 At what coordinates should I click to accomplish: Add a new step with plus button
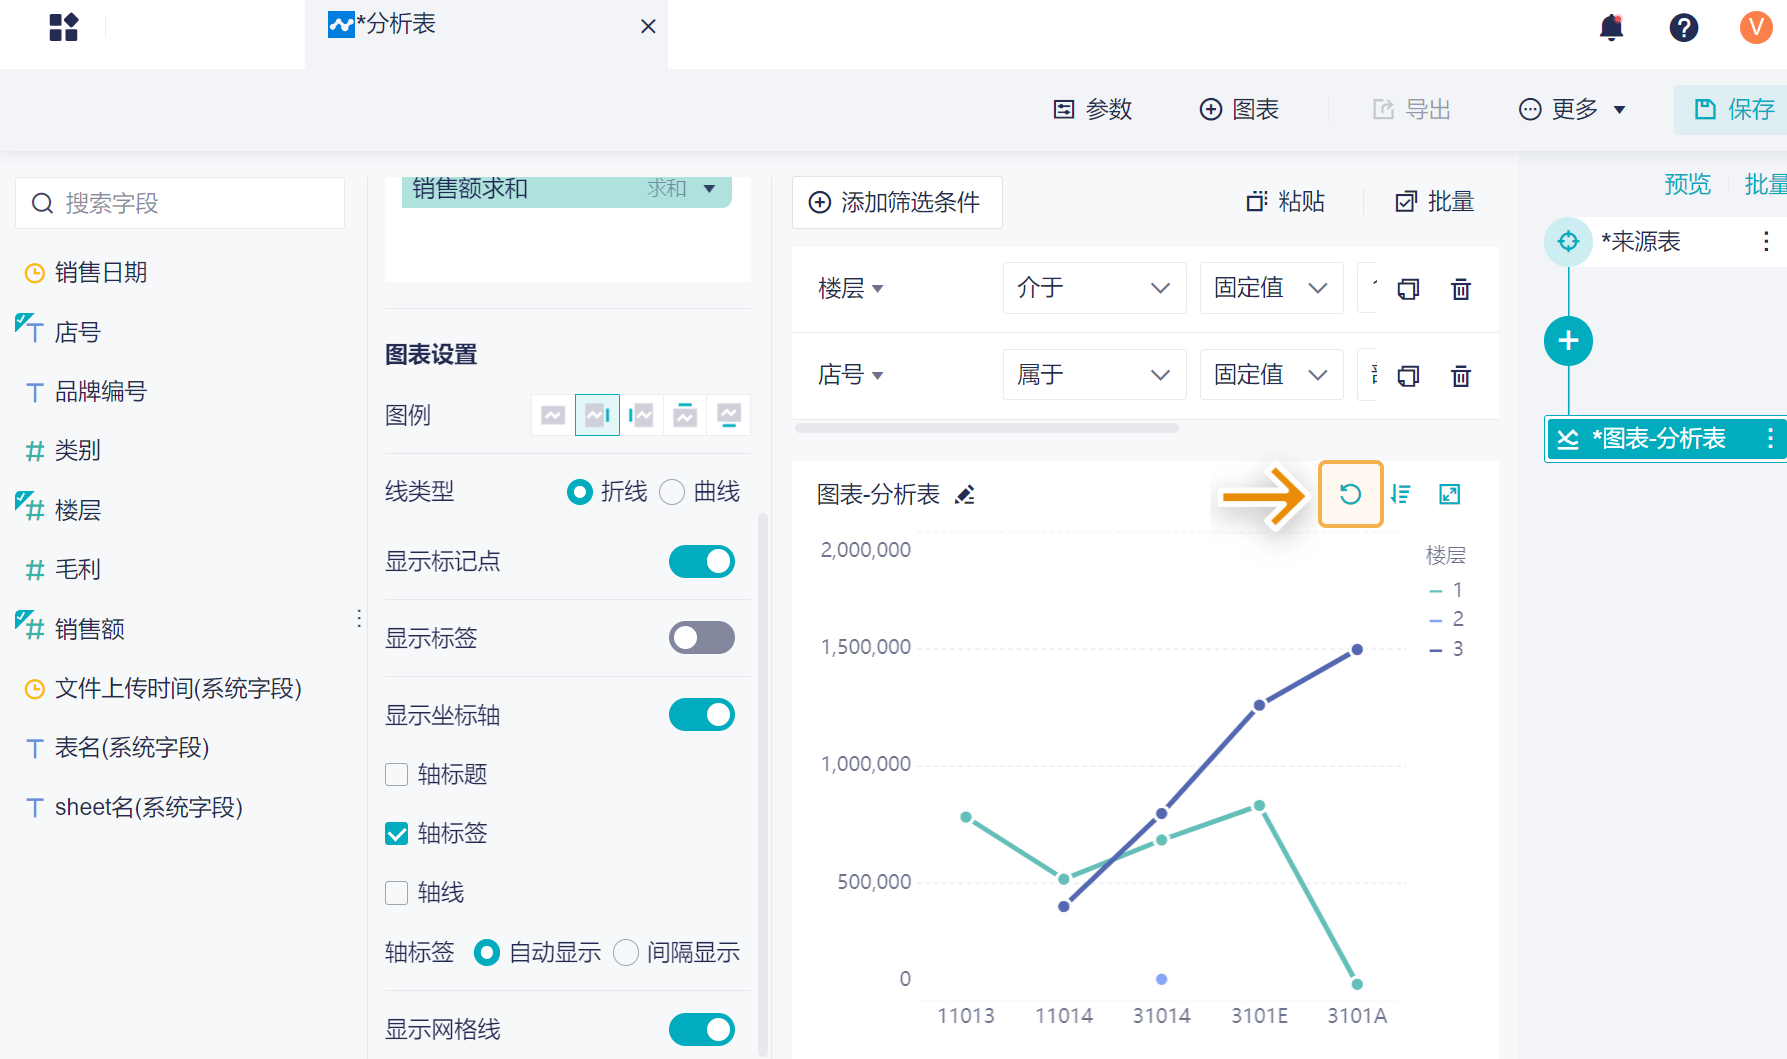1568,341
